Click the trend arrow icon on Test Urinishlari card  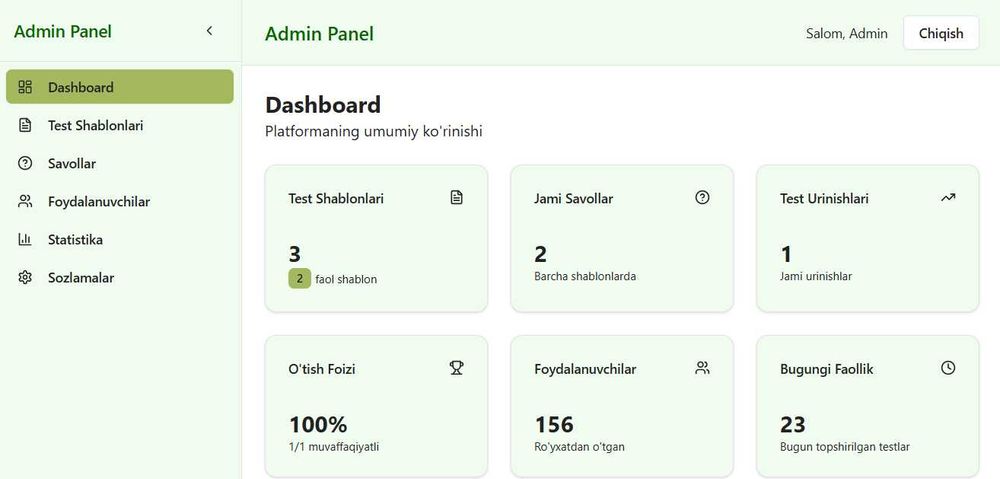coord(948,198)
